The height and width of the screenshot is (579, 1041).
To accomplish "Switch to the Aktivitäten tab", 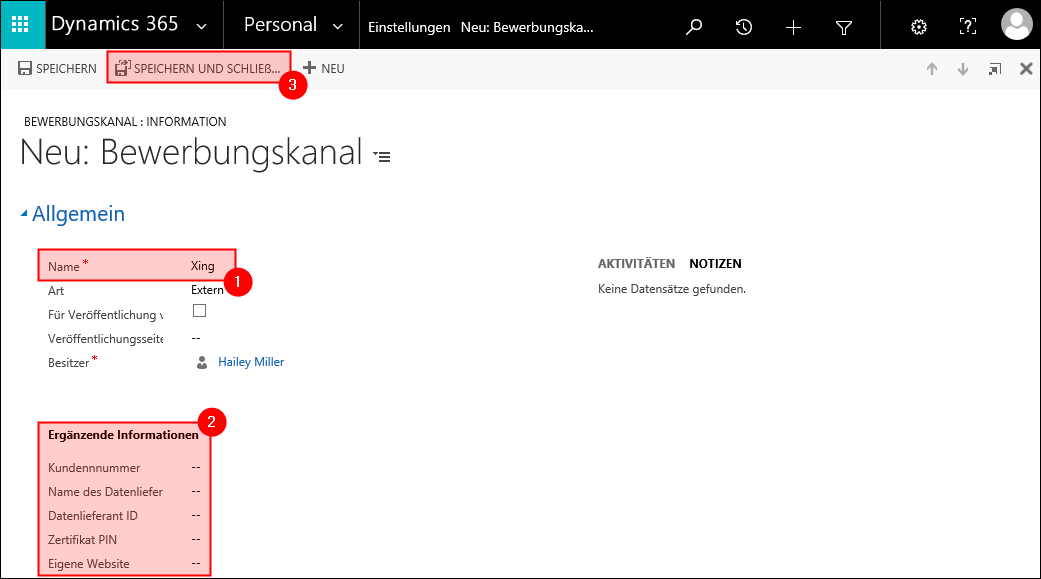I will point(636,264).
